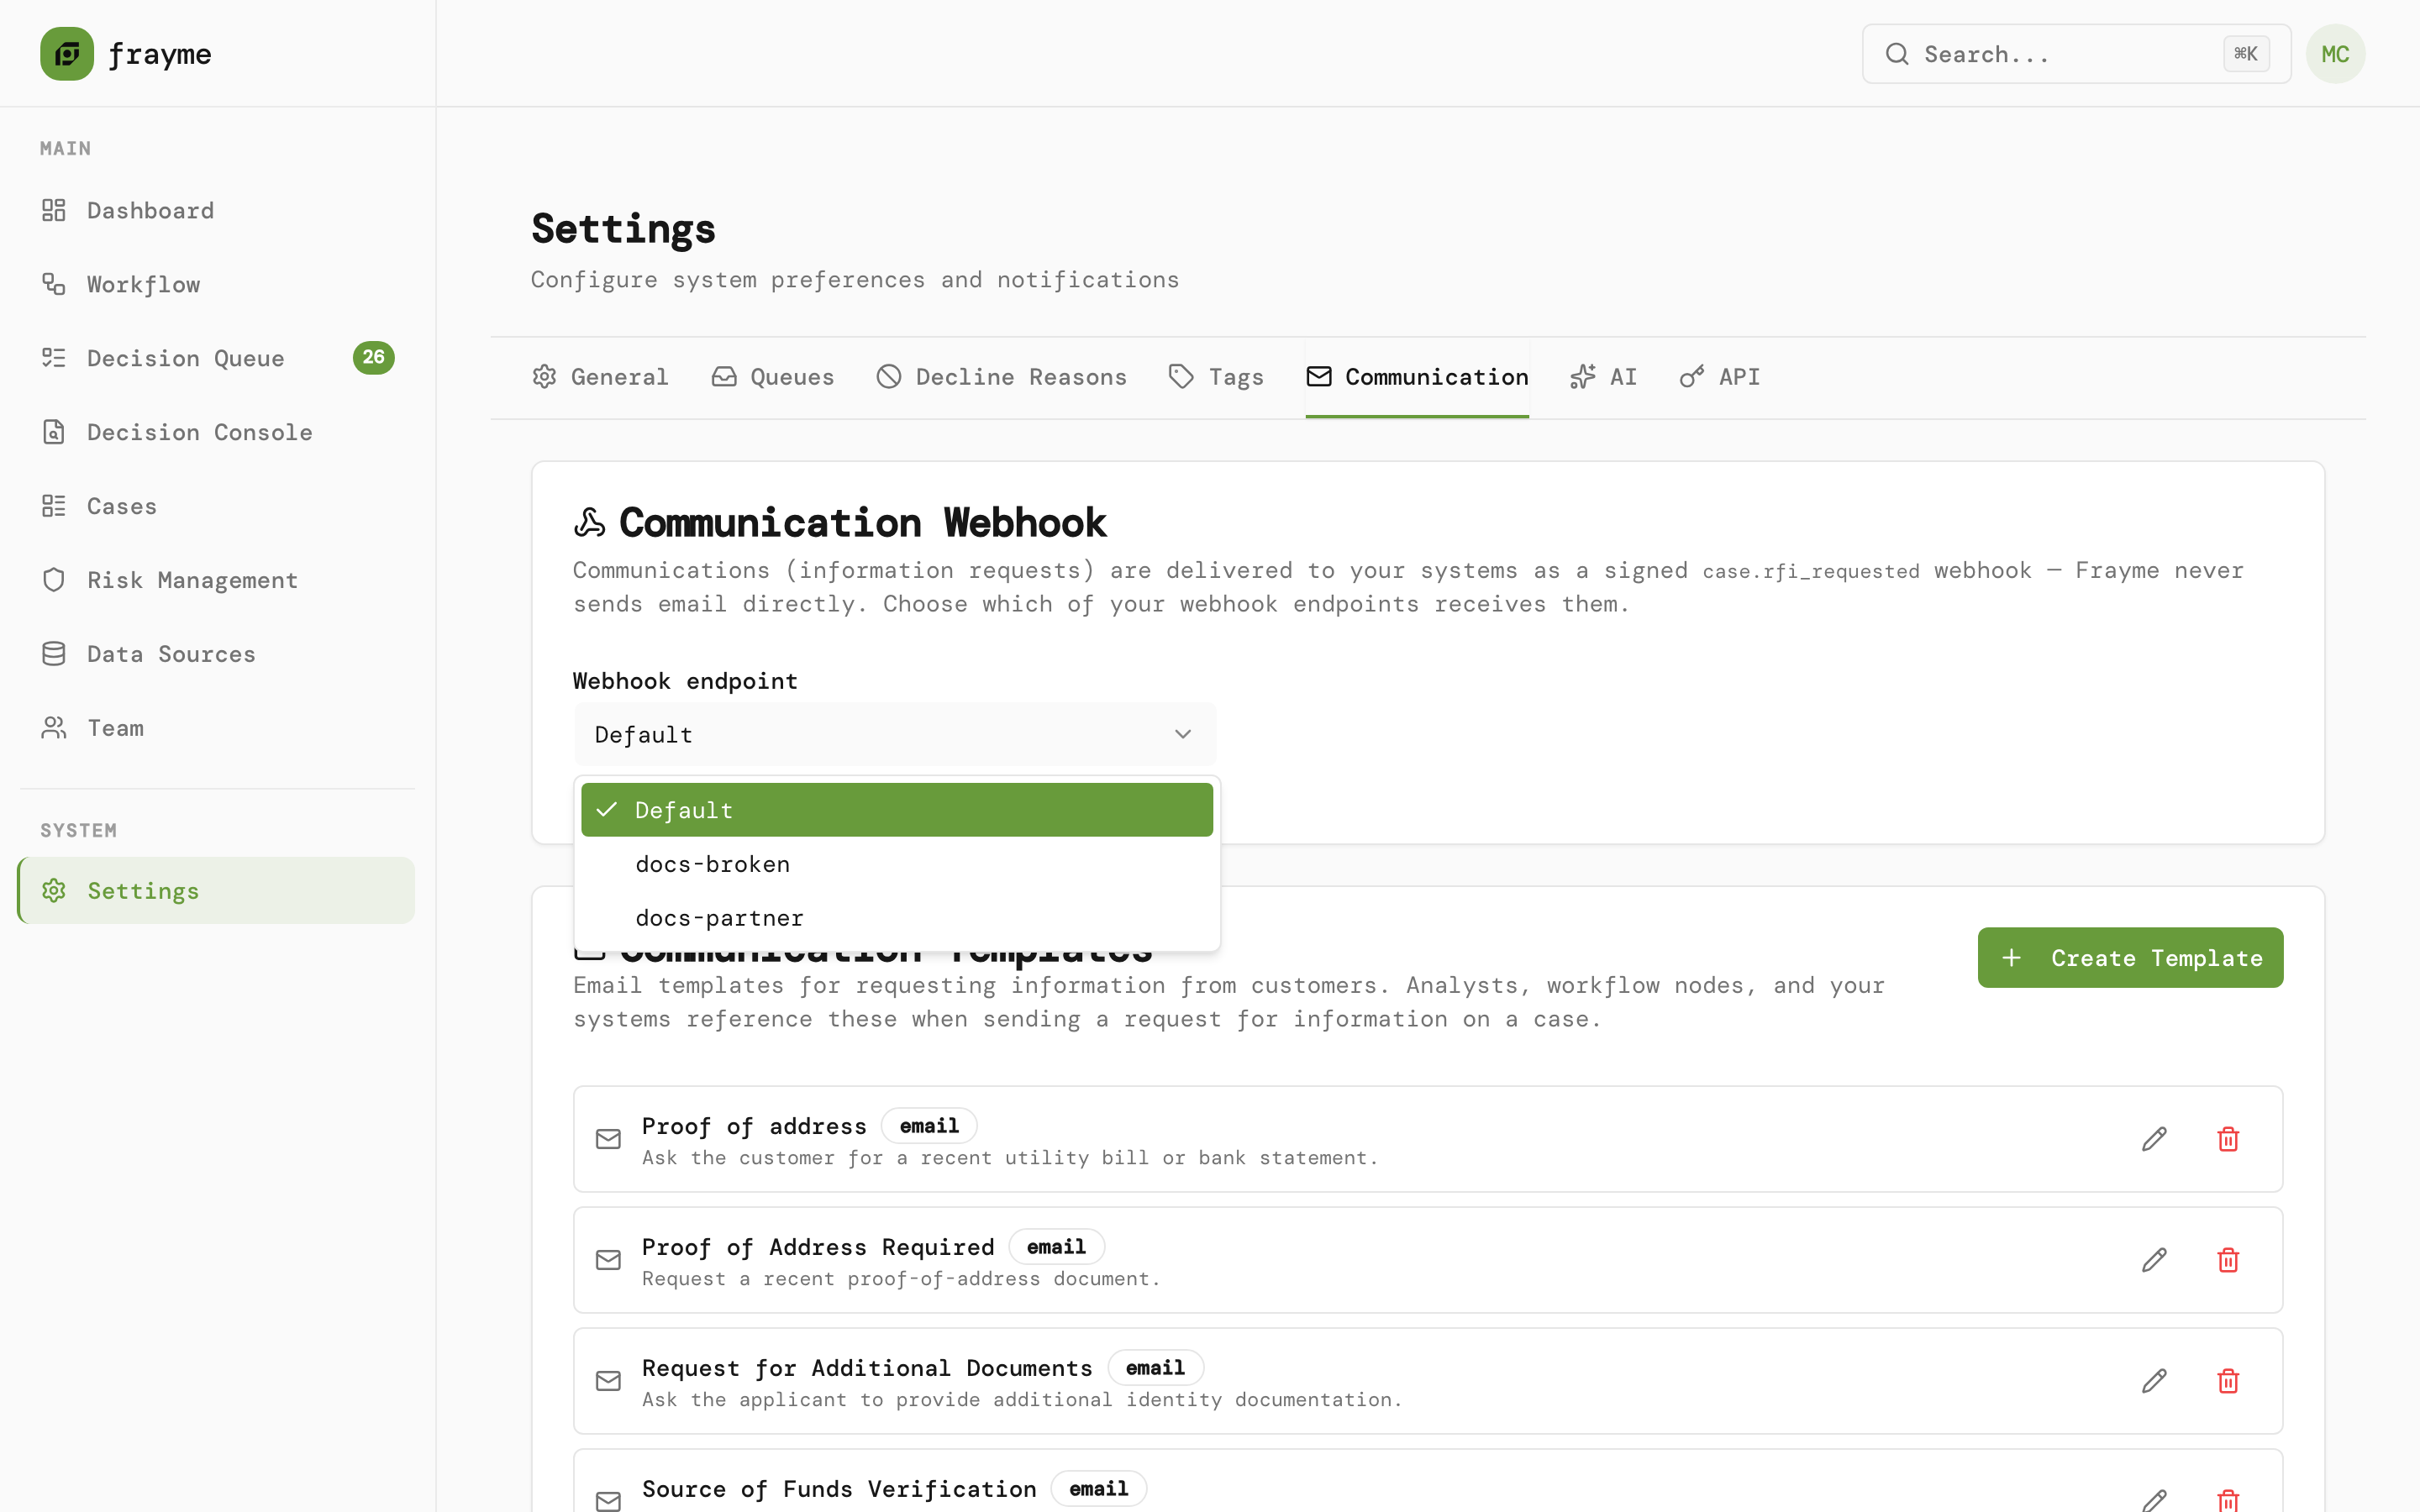Open the Tags tab
Viewport: 2420px width, 1512px height.
[1216, 377]
